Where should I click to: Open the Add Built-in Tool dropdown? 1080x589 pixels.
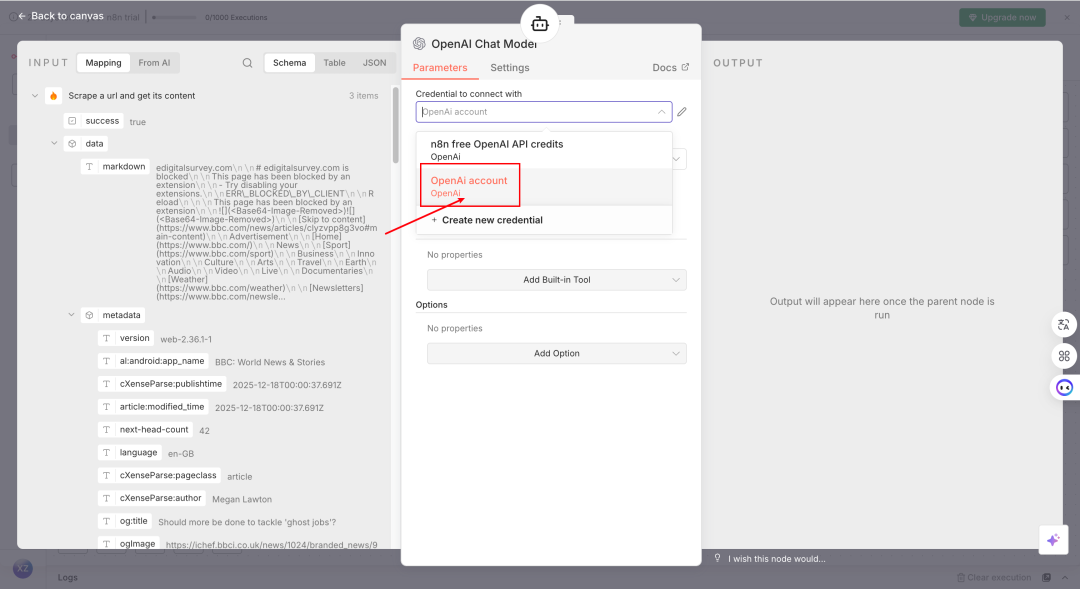tap(557, 280)
